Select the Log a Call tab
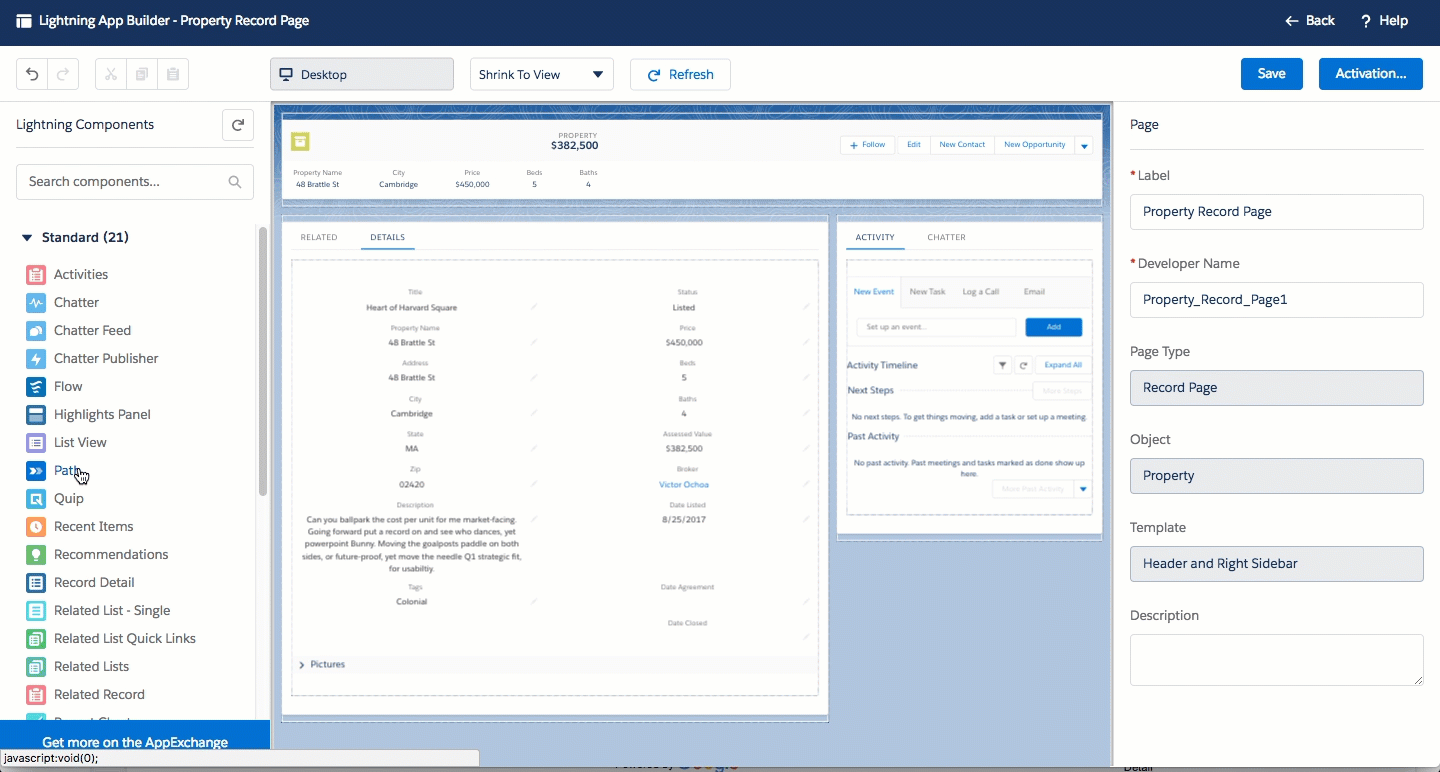Viewport: 1440px width, 772px height. coord(981,292)
